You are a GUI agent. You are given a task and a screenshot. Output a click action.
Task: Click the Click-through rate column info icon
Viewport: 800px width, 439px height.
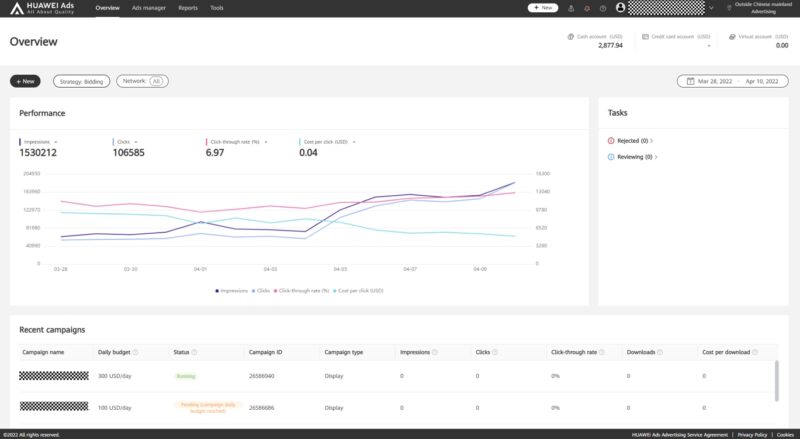(602, 352)
